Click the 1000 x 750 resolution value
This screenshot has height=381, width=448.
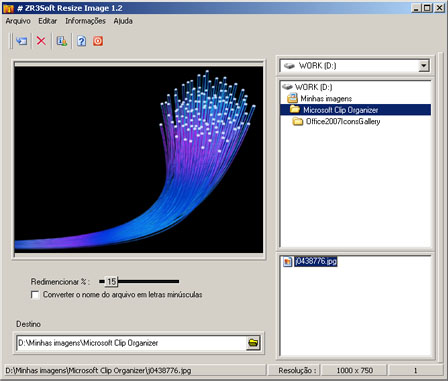[354, 370]
